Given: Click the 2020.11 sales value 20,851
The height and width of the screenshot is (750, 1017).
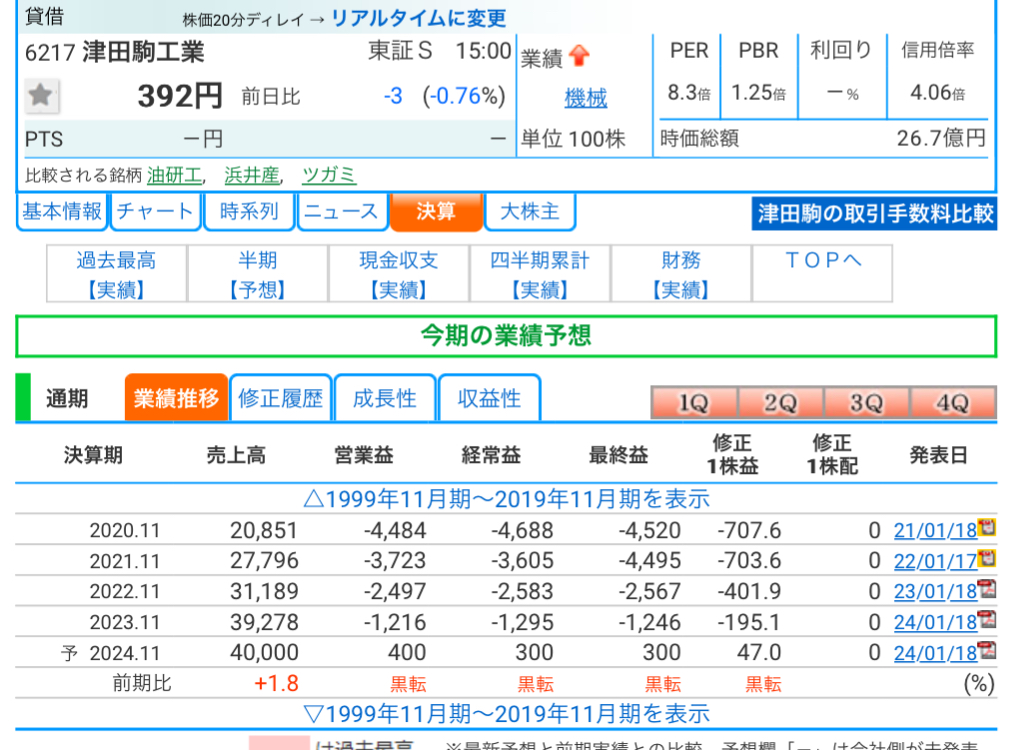Looking at the screenshot, I should 264,531.
